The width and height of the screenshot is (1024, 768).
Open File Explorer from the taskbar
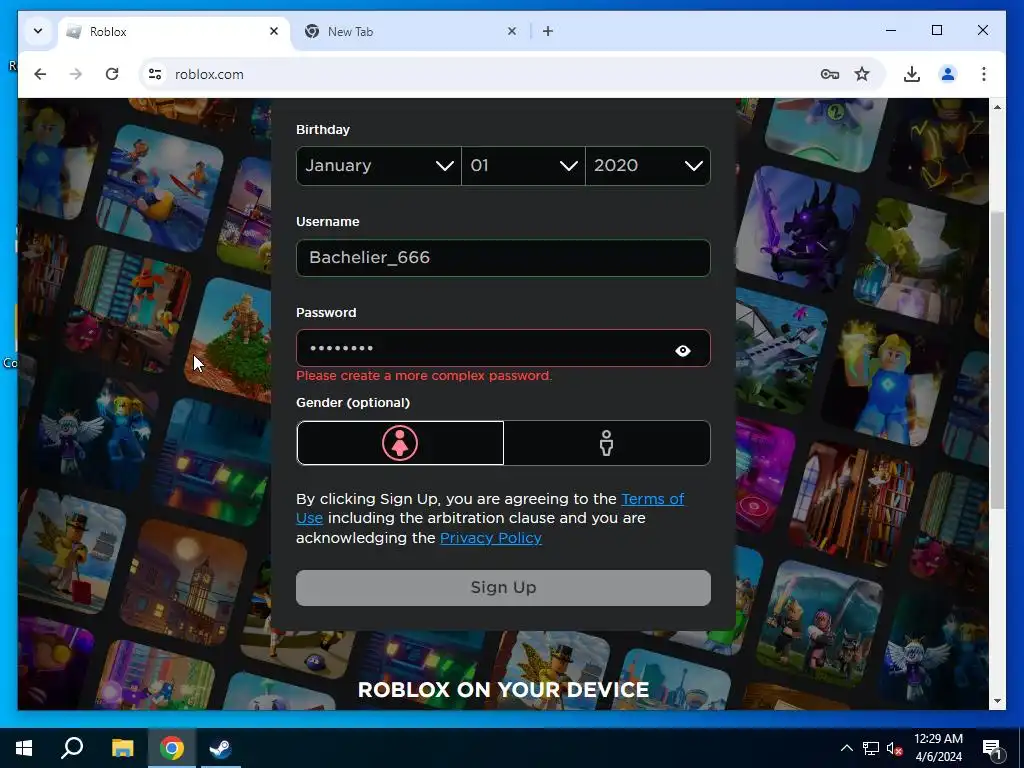tap(122, 748)
